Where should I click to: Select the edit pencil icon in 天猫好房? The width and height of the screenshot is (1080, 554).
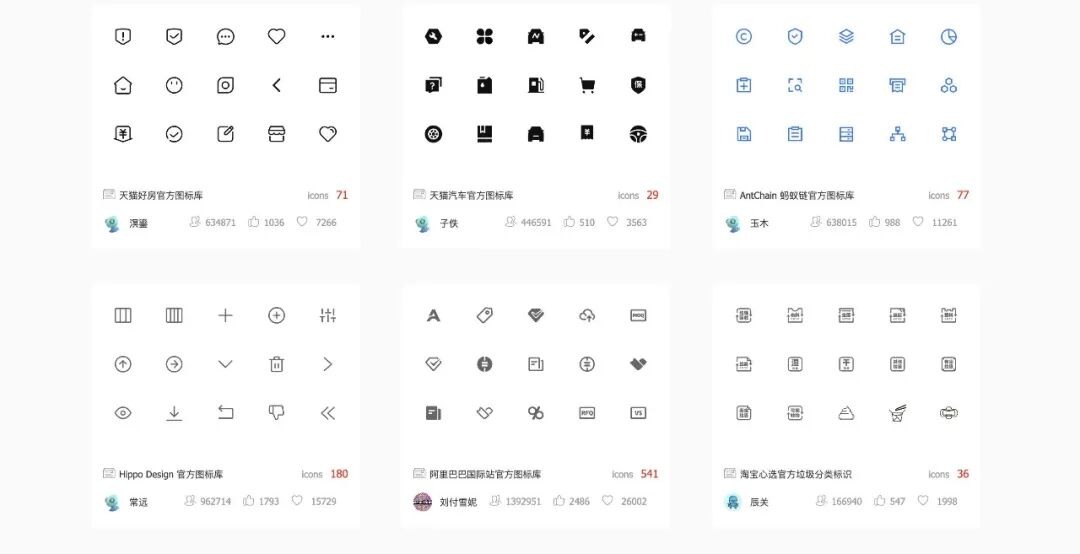tap(225, 134)
